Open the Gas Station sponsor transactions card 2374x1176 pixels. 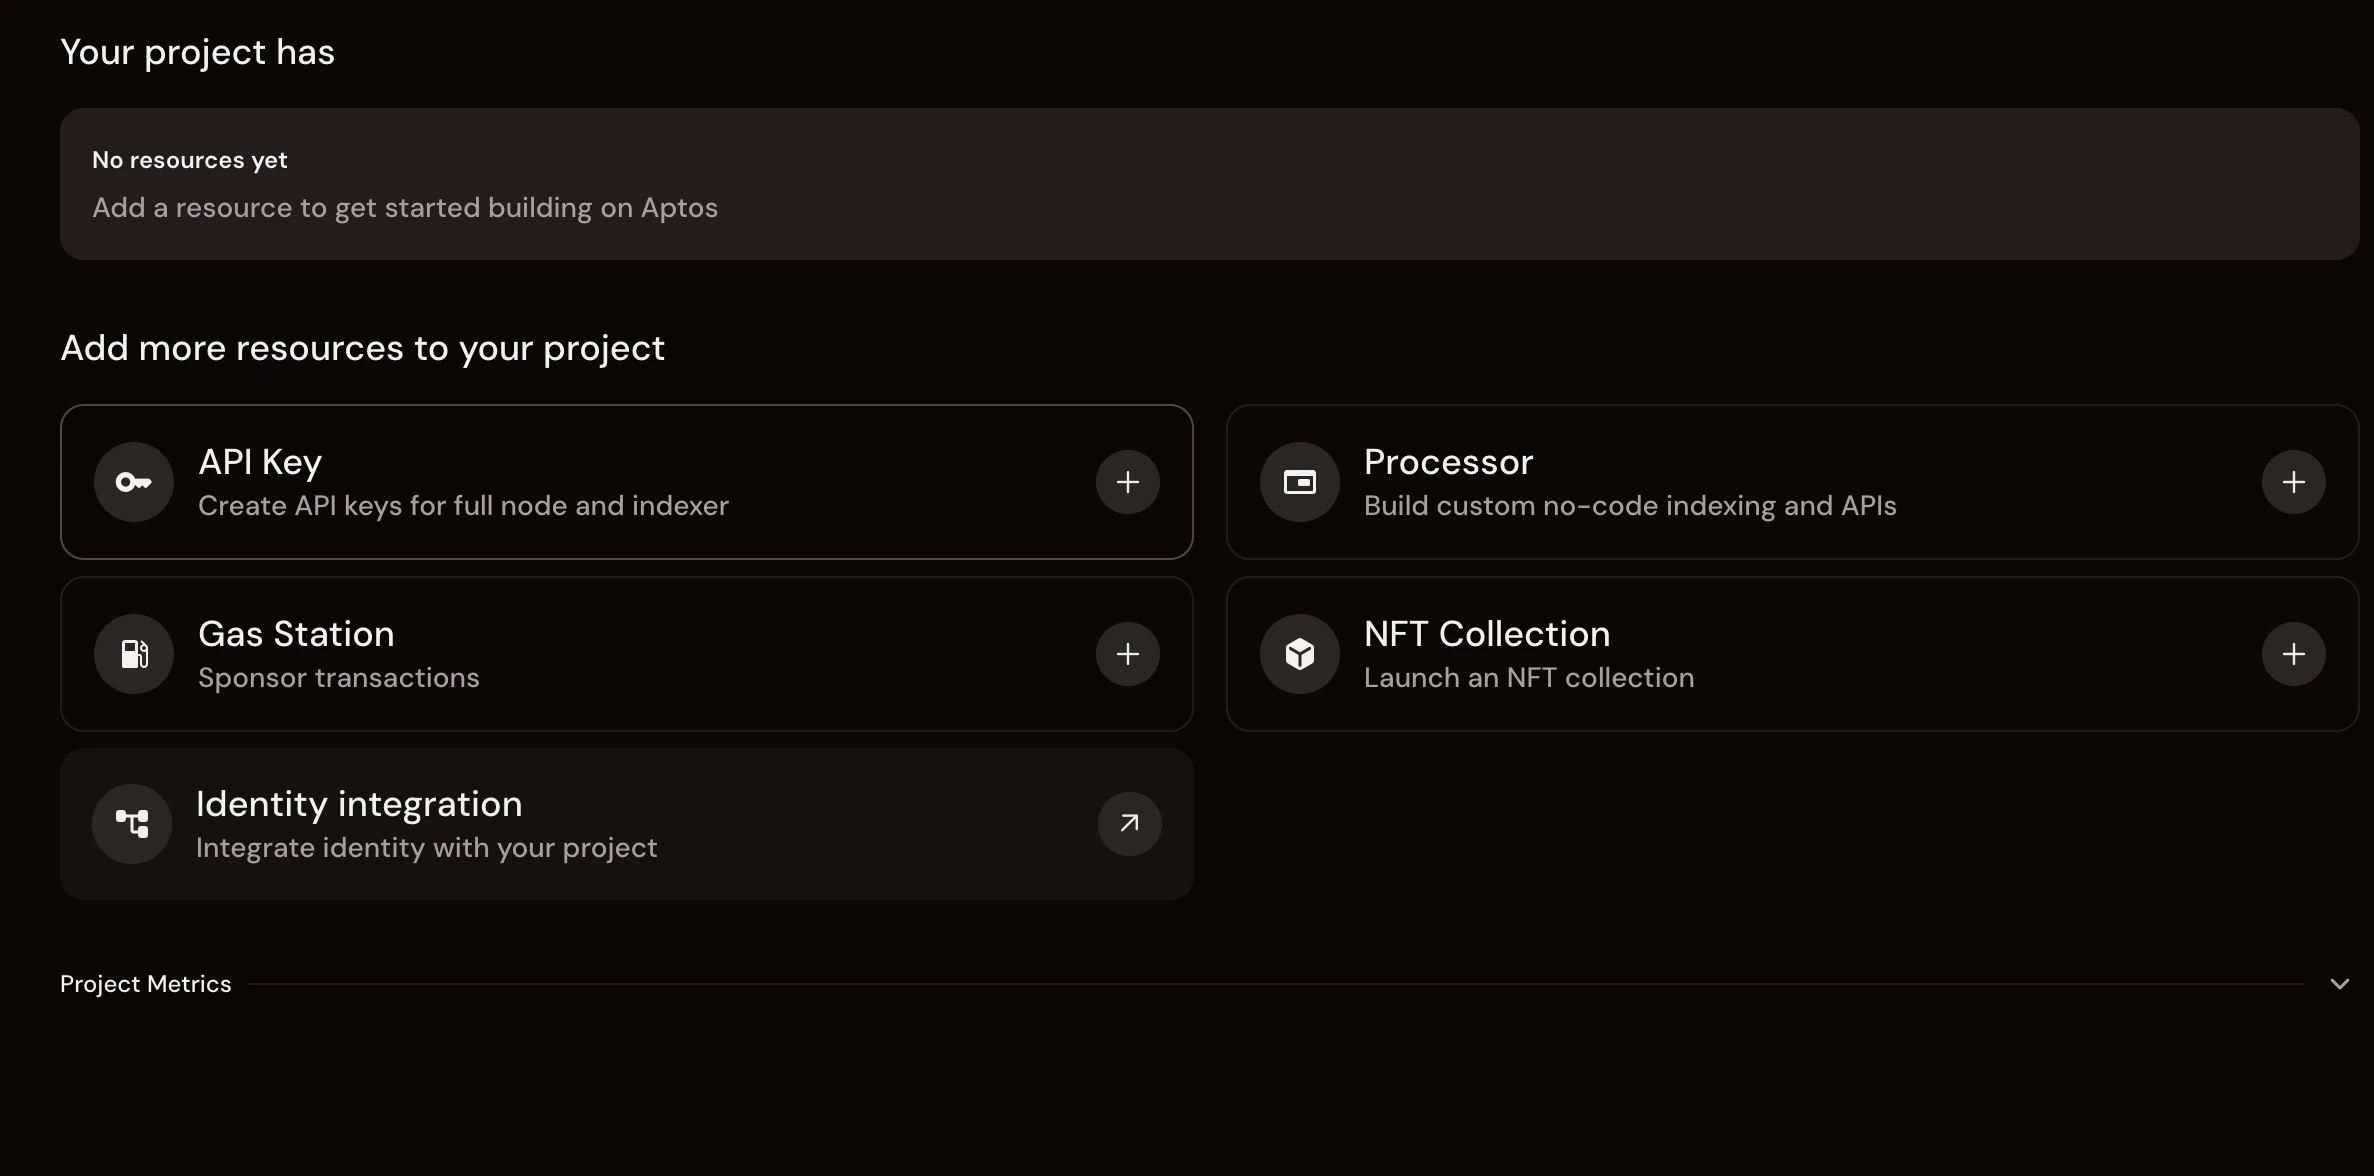627,654
